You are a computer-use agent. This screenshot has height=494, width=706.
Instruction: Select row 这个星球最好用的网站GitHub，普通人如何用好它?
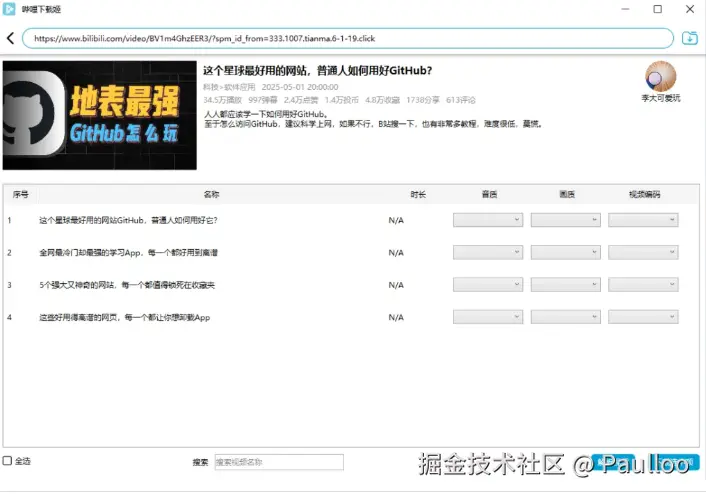tap(351, 220)
